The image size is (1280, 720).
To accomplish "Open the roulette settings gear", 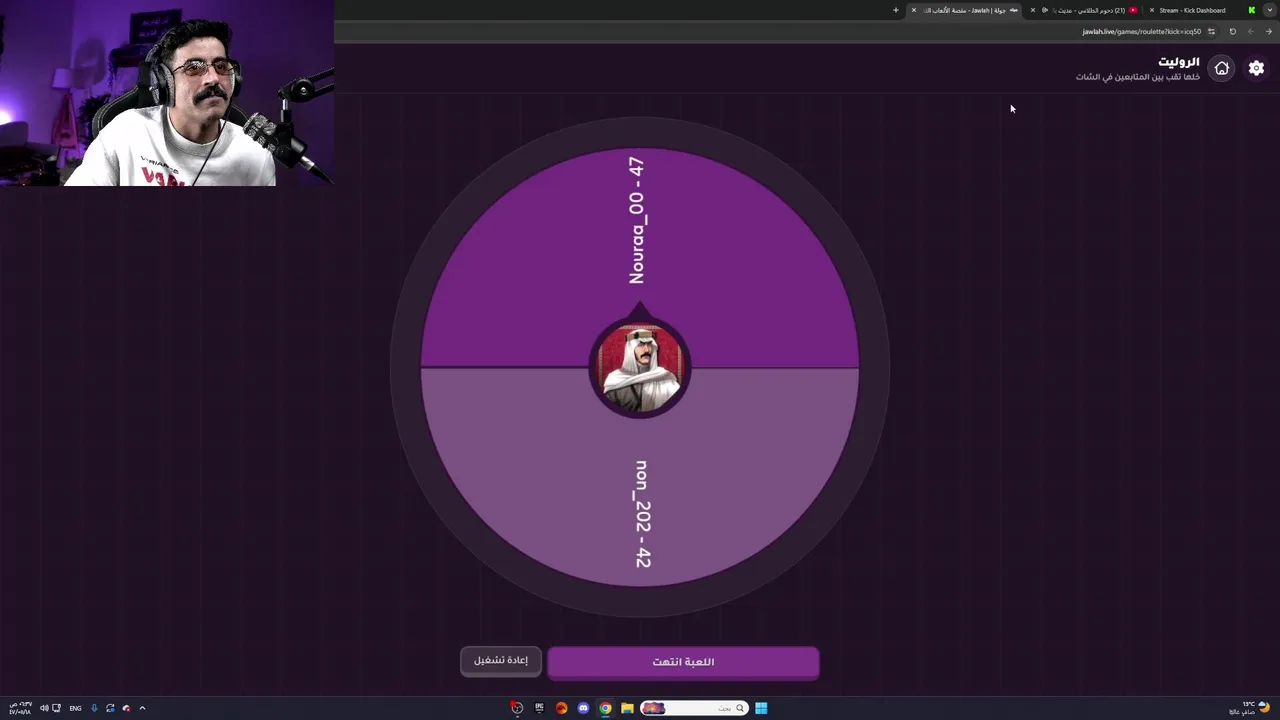I will coord(1256,68).
